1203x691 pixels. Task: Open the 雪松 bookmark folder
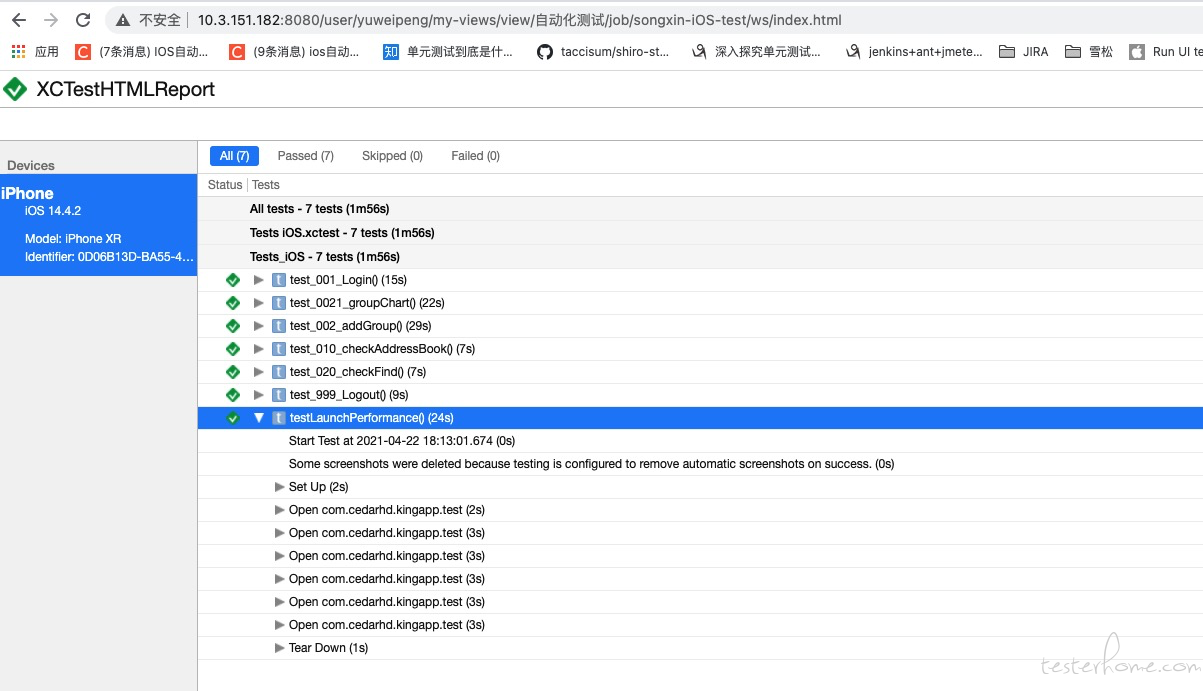1089,51
